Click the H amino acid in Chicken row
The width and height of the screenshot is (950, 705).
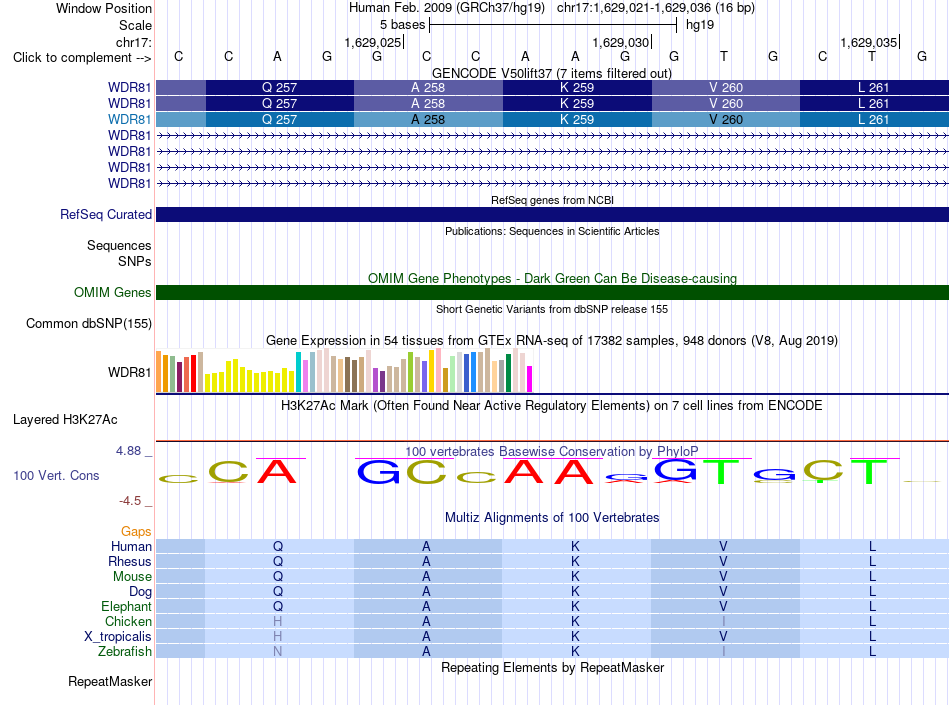tap(277, 621)
